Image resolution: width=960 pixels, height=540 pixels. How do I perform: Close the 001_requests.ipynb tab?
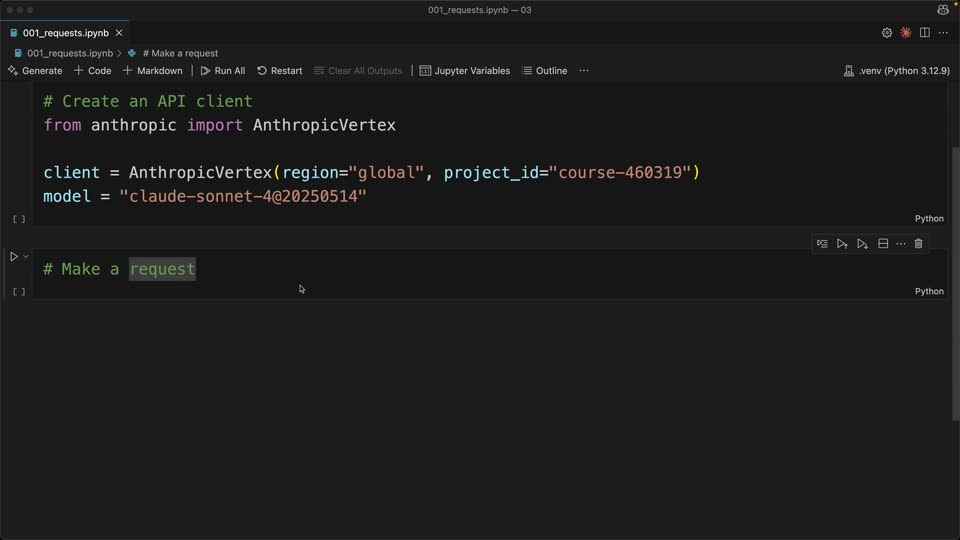click(119, 33)
